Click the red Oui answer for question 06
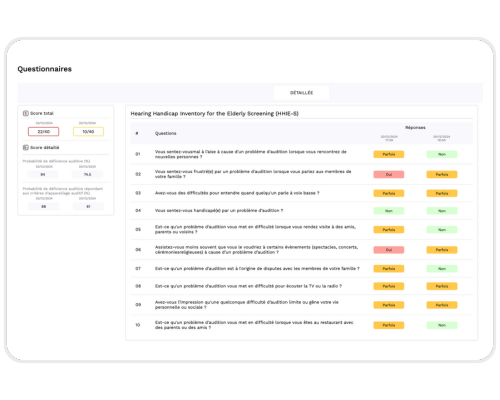The height and width of the screenshot is (400, 500). (389, 250)
